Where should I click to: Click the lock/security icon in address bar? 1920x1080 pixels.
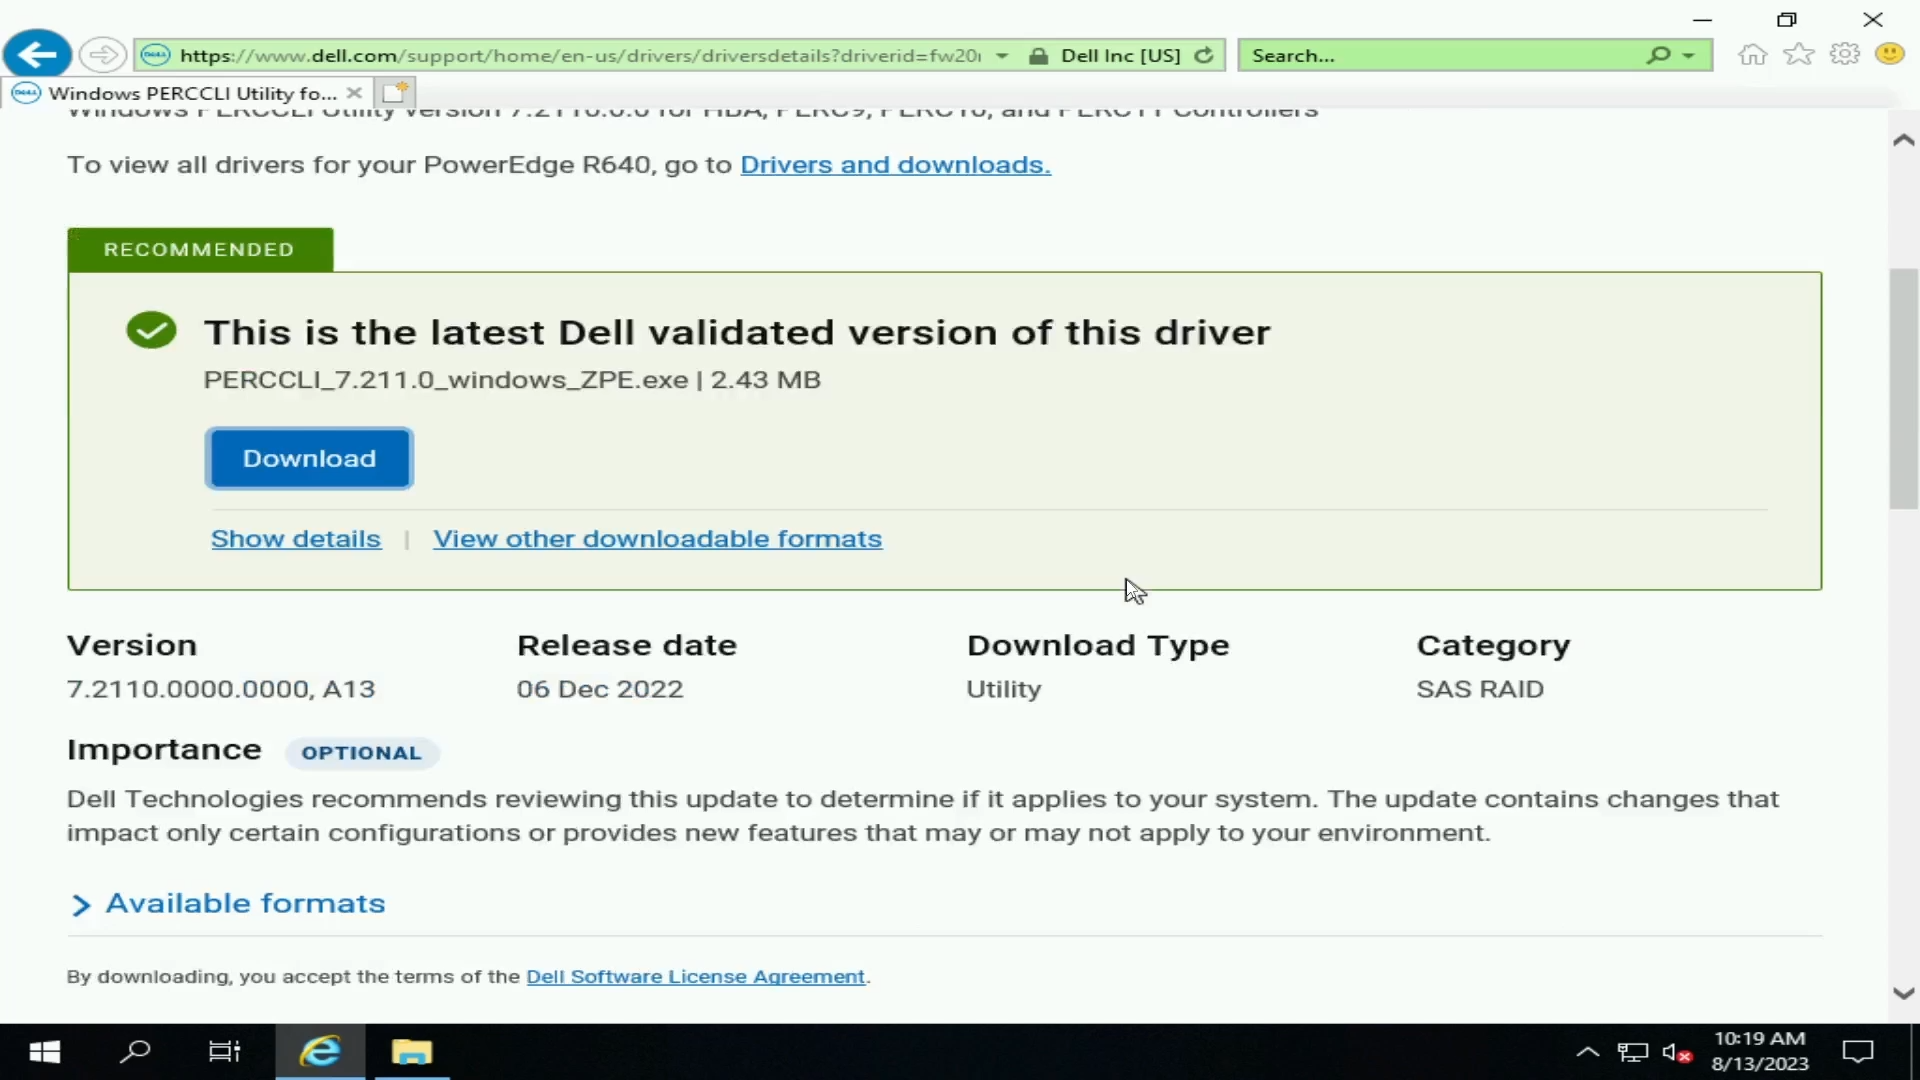[x=1039, y=55]
